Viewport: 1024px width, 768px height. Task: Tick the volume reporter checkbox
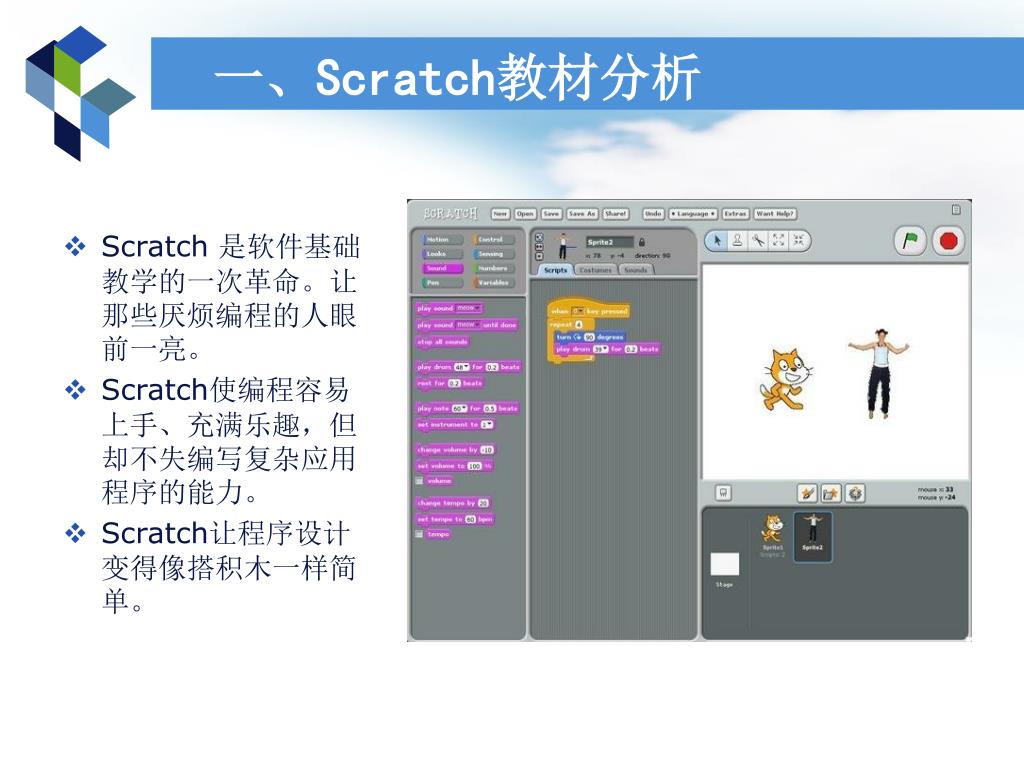pos(419,481)
